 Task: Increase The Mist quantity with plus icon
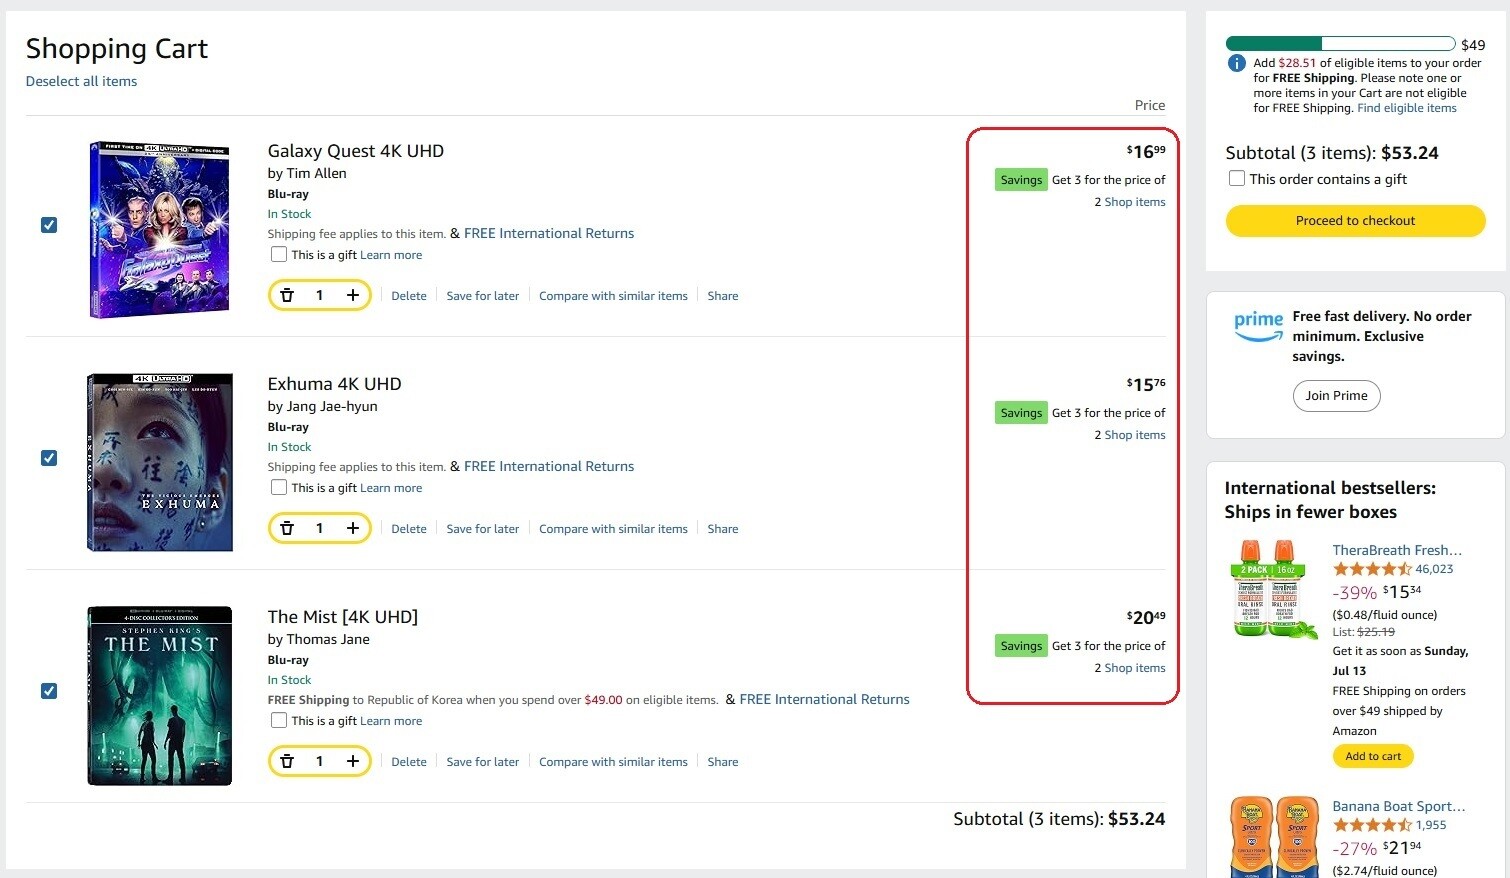pos(353,761)
